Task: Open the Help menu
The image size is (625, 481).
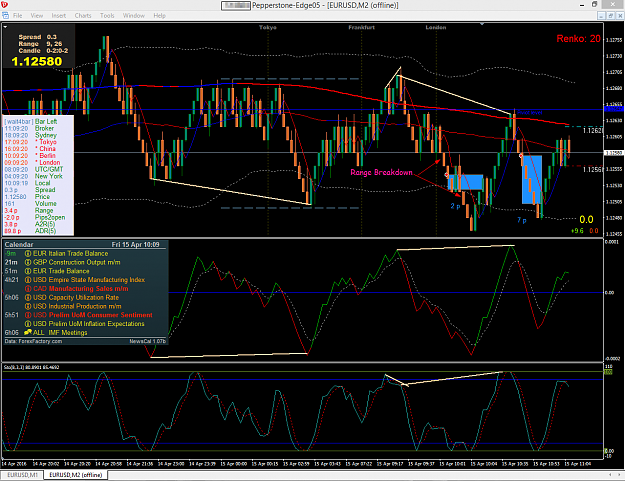Action: point(159,16)
